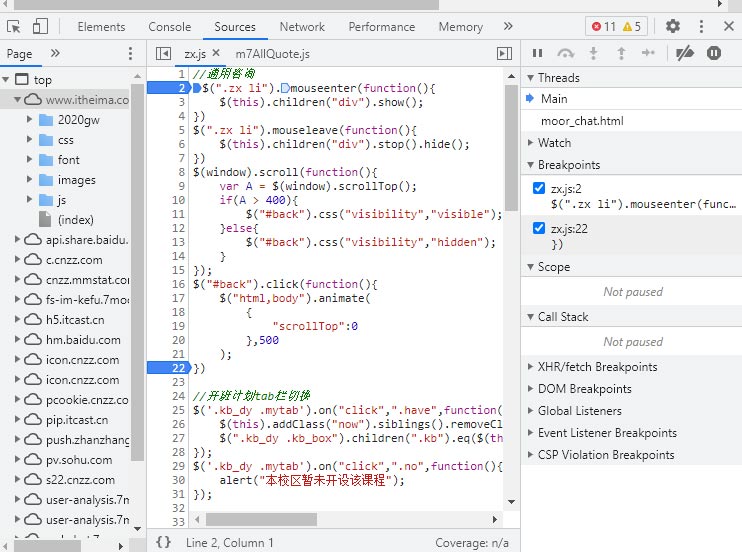This screenshot has height=552, width=742.
Task: Uncheck the zx.js:2 breakpoint checkbox
Action: 539,188
